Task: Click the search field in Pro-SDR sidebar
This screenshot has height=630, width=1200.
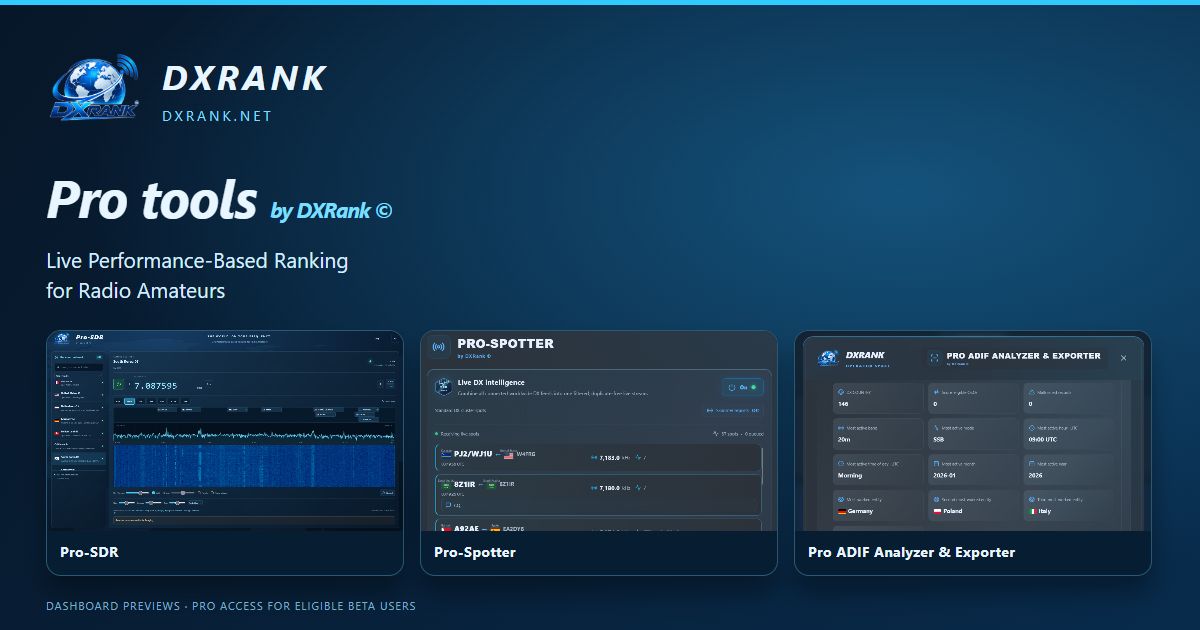Action: pos(79,367)
